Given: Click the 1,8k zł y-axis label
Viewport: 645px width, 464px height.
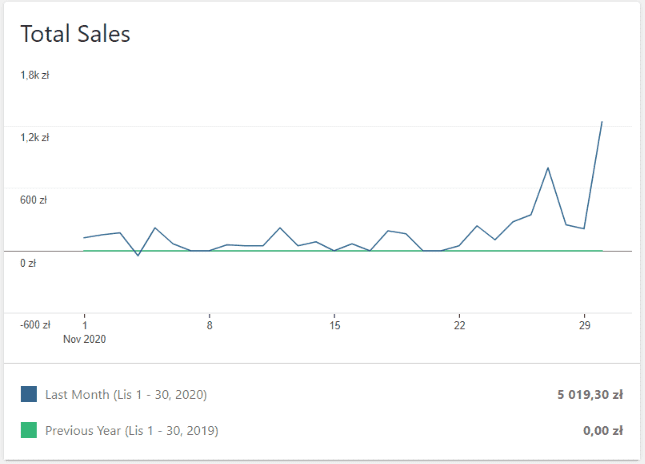Looking at the screenshot, I should [x=35, y=75].
